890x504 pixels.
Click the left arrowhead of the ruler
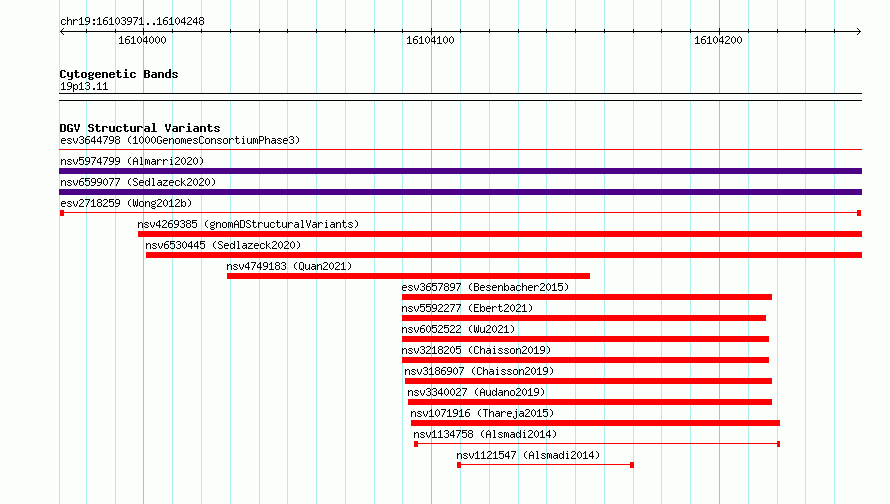pos(62,31)
